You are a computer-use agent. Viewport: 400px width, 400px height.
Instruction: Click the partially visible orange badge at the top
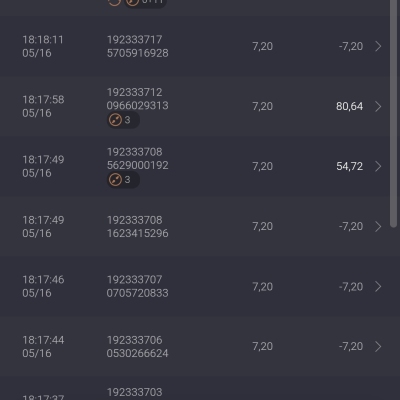145,3
